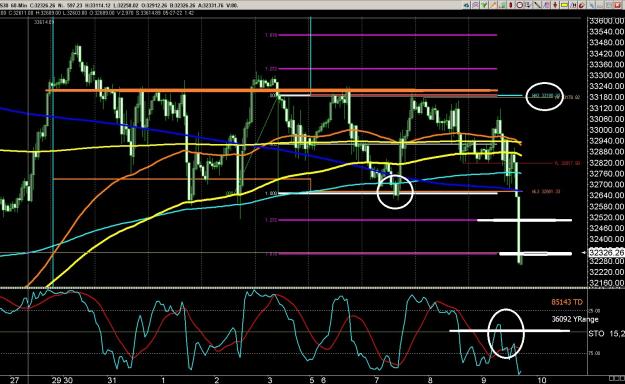This screenshot has width=625, height=384.
Task: Click the 32220.00 price axis label
Action: click(x=606, y=272)
